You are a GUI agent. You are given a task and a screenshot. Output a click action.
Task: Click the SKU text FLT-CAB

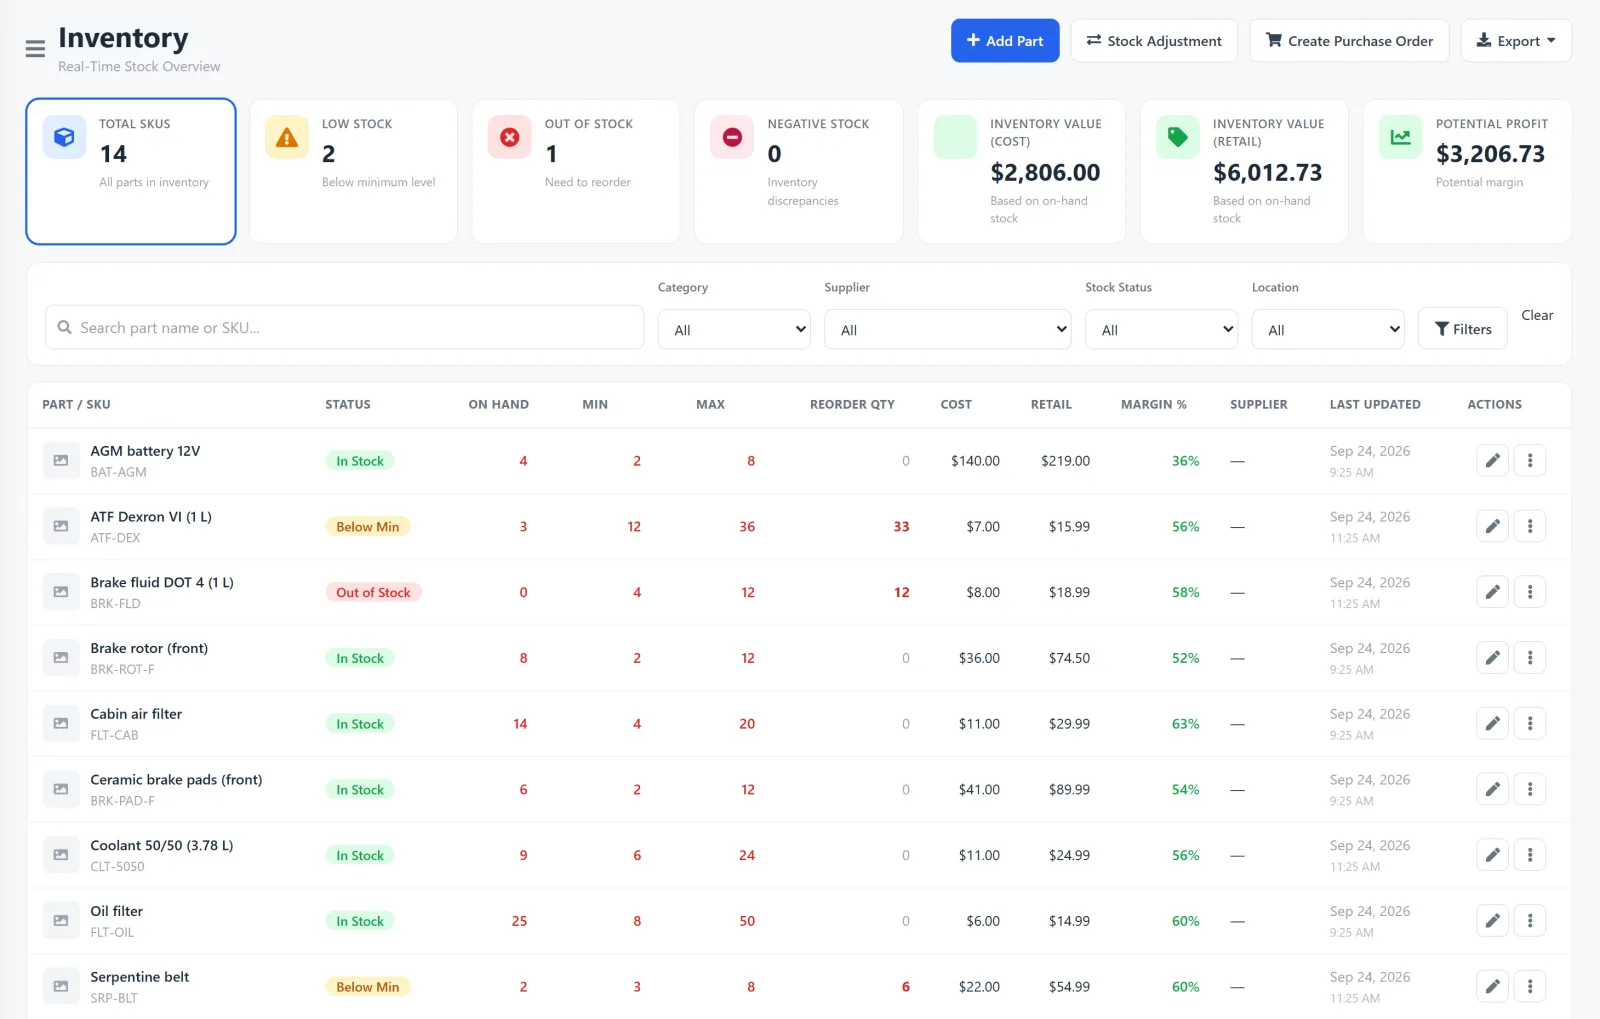(x=114, y=735)
